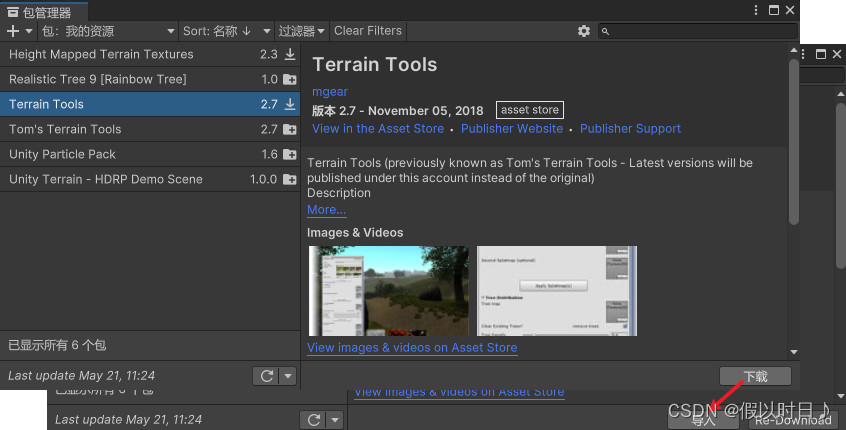Click refresh icon in the back window

(x=314, y=420)
